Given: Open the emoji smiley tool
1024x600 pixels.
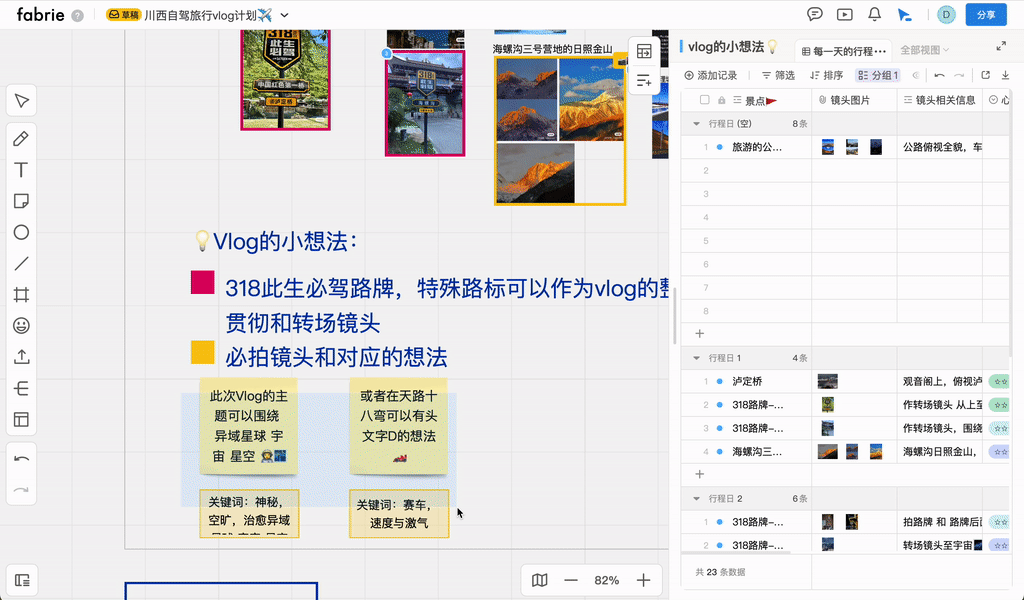Looking at the screenshot, I should tap(22, 326).
